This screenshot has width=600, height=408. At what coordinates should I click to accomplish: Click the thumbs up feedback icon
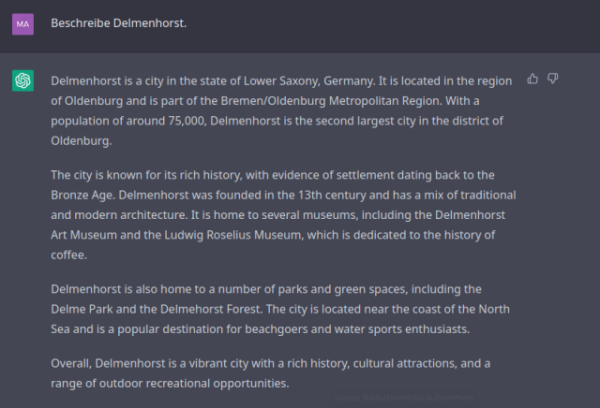coord(532,79)
